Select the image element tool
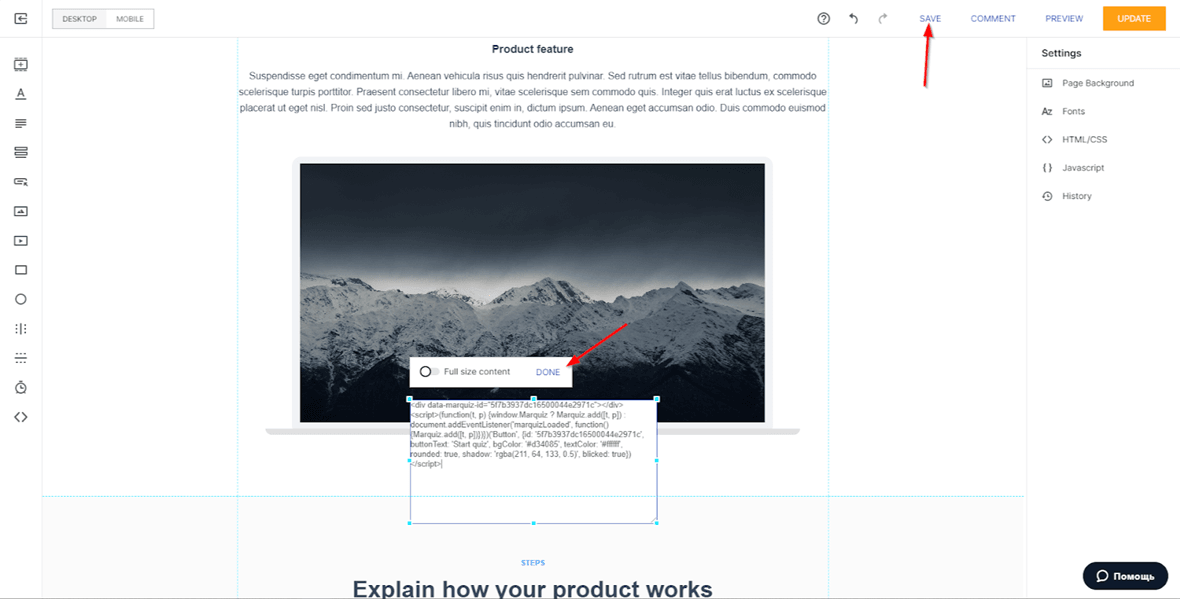The width and height of the screenshot is (1180, 599). click(21, 211)
